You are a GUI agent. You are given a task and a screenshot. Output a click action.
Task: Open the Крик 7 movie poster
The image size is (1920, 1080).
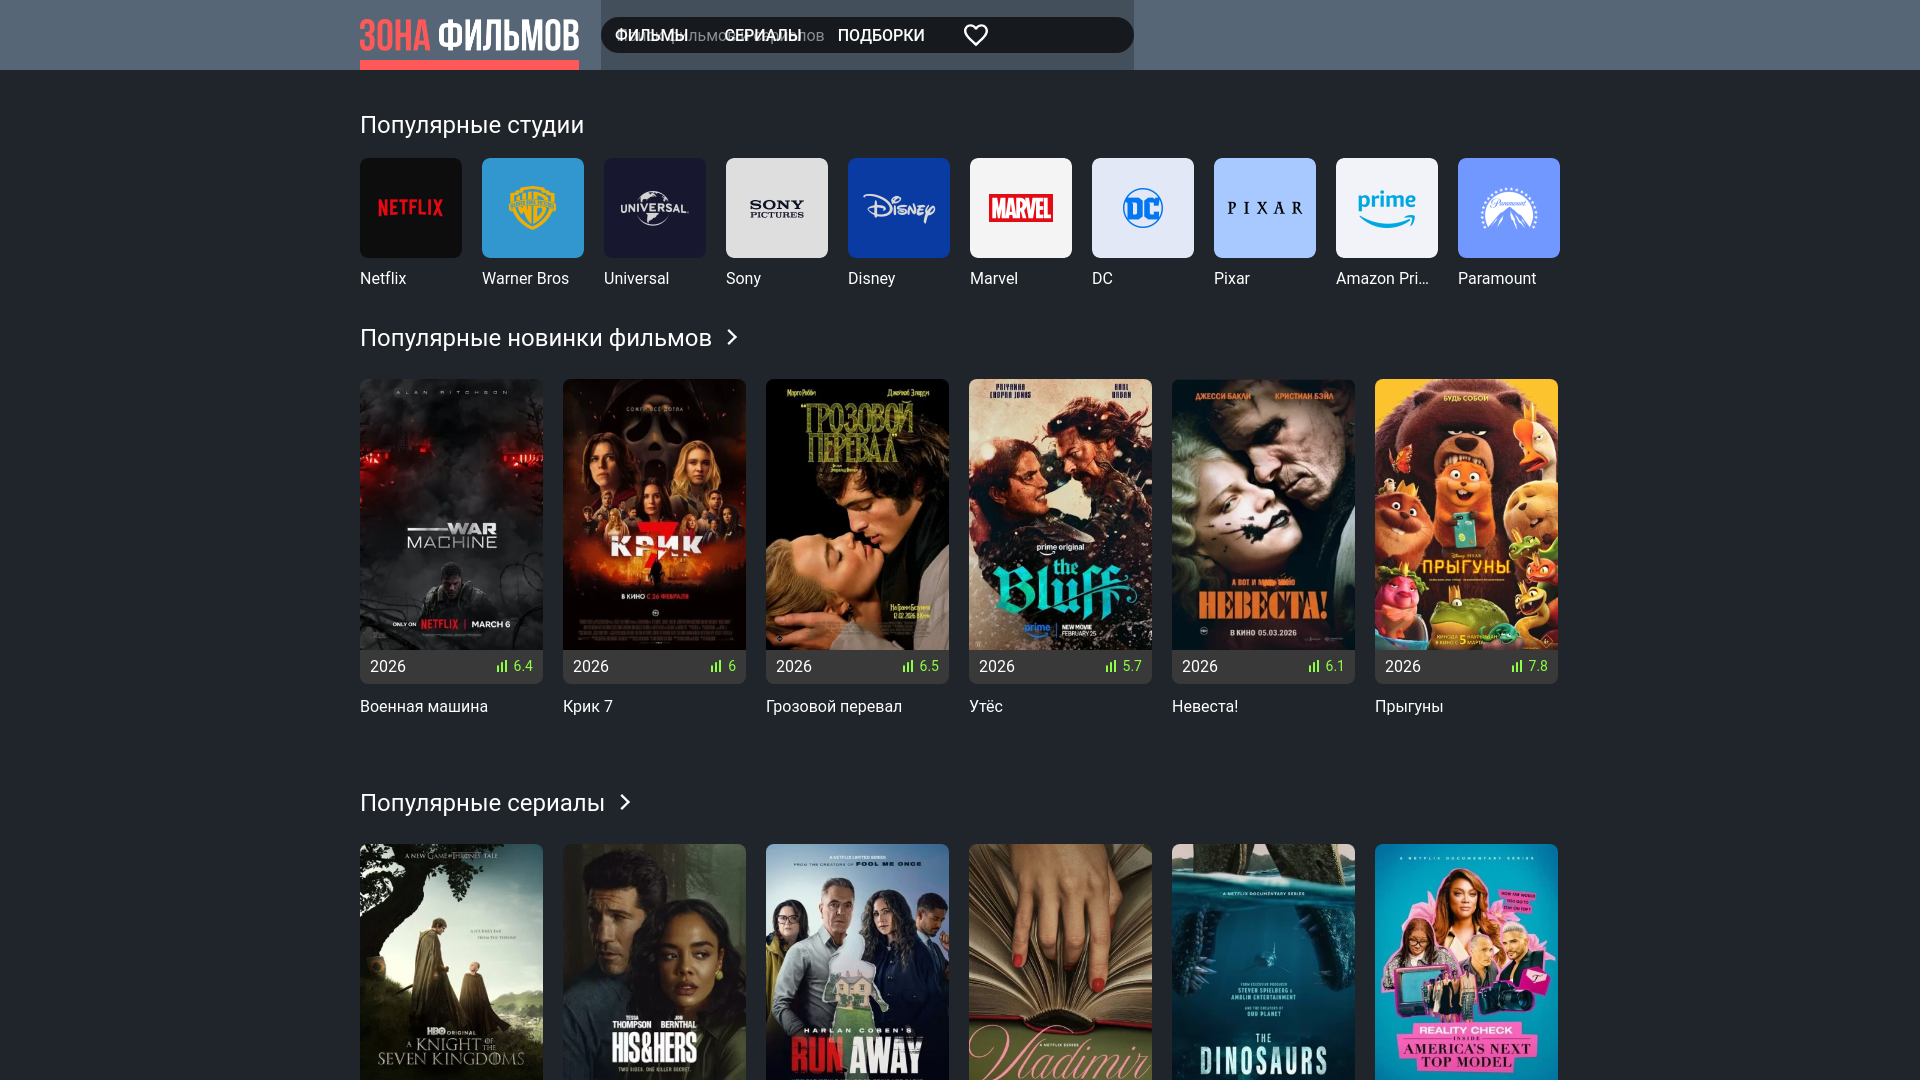click(654, 514)
